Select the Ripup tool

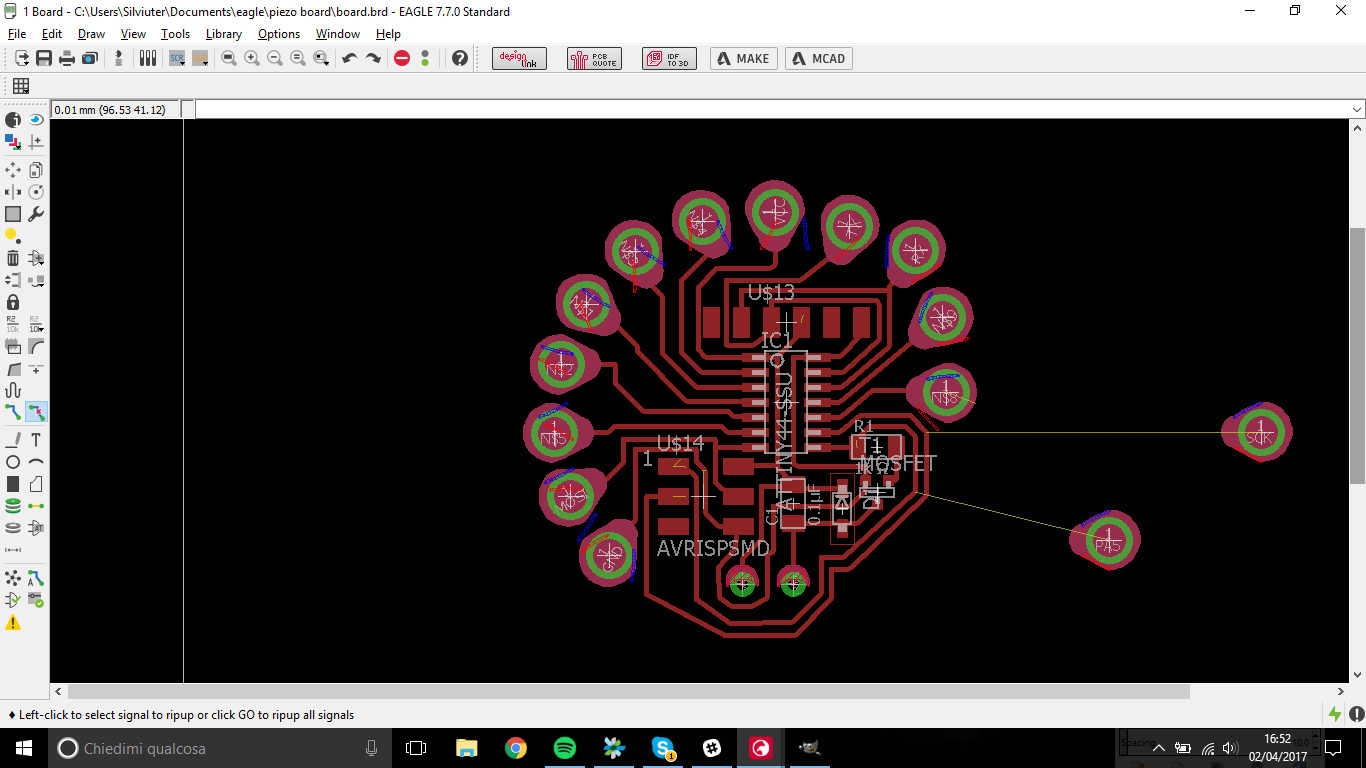click(x=36, y=412)
